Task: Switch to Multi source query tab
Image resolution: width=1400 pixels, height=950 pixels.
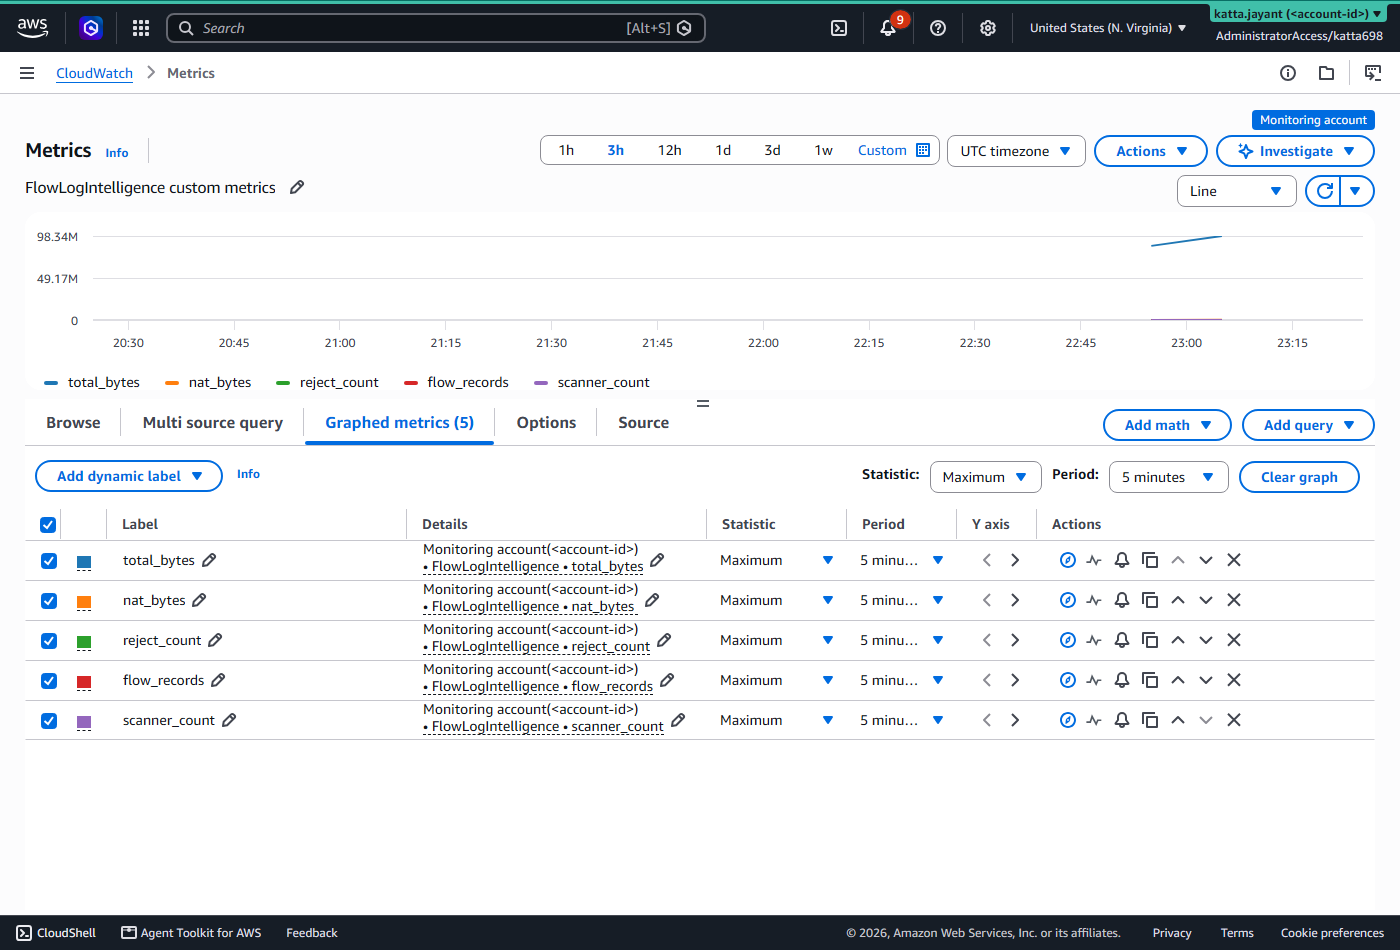Action: (213, 423)
